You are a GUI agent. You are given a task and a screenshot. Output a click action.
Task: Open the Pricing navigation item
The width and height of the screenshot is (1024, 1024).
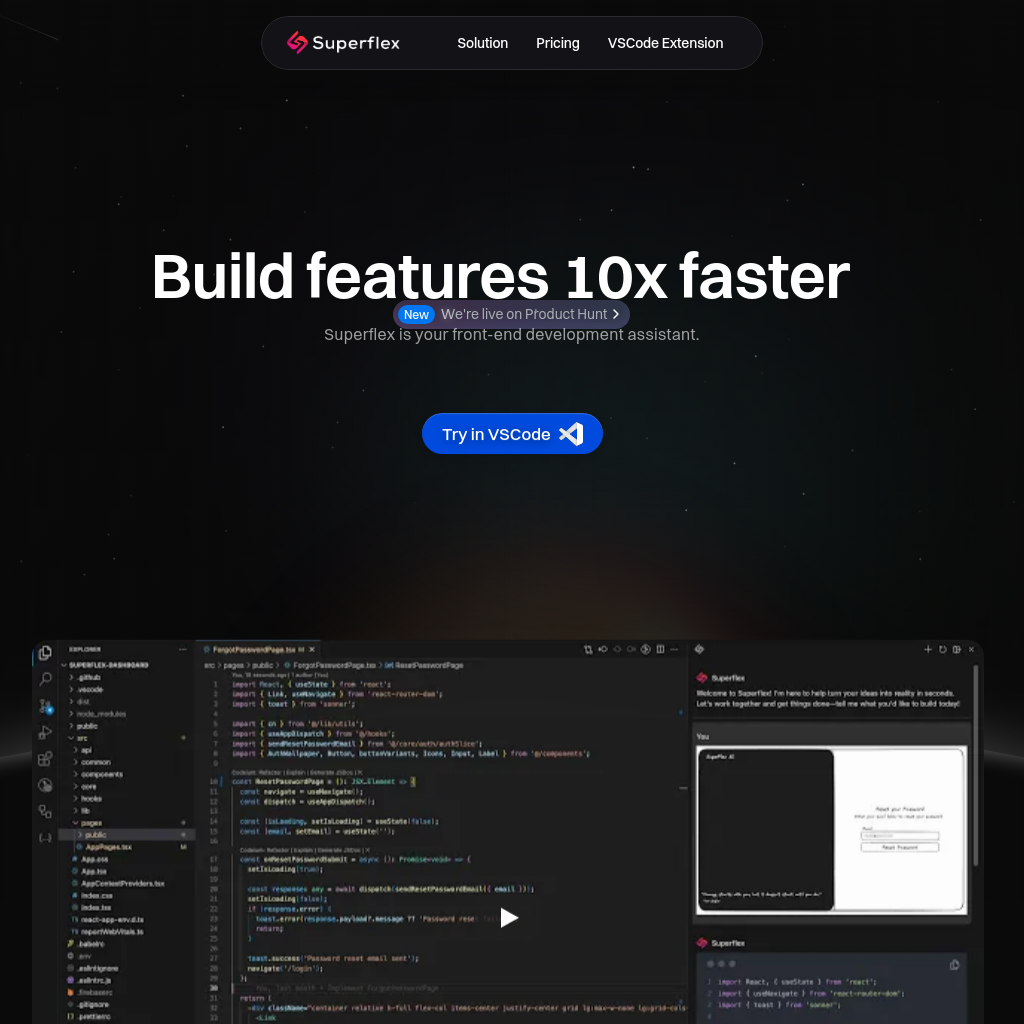pos(557,43)
